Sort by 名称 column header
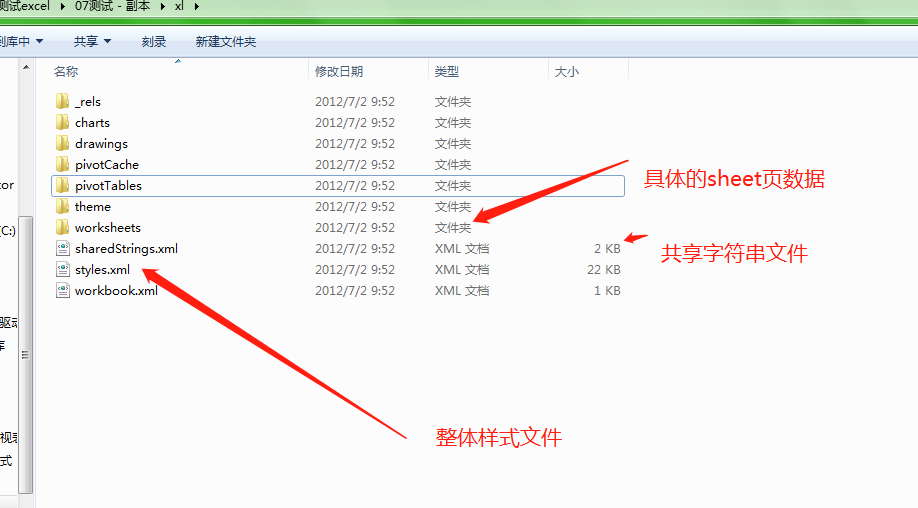The width and height of the screenshot is (918, 508). tap(66, 71)
